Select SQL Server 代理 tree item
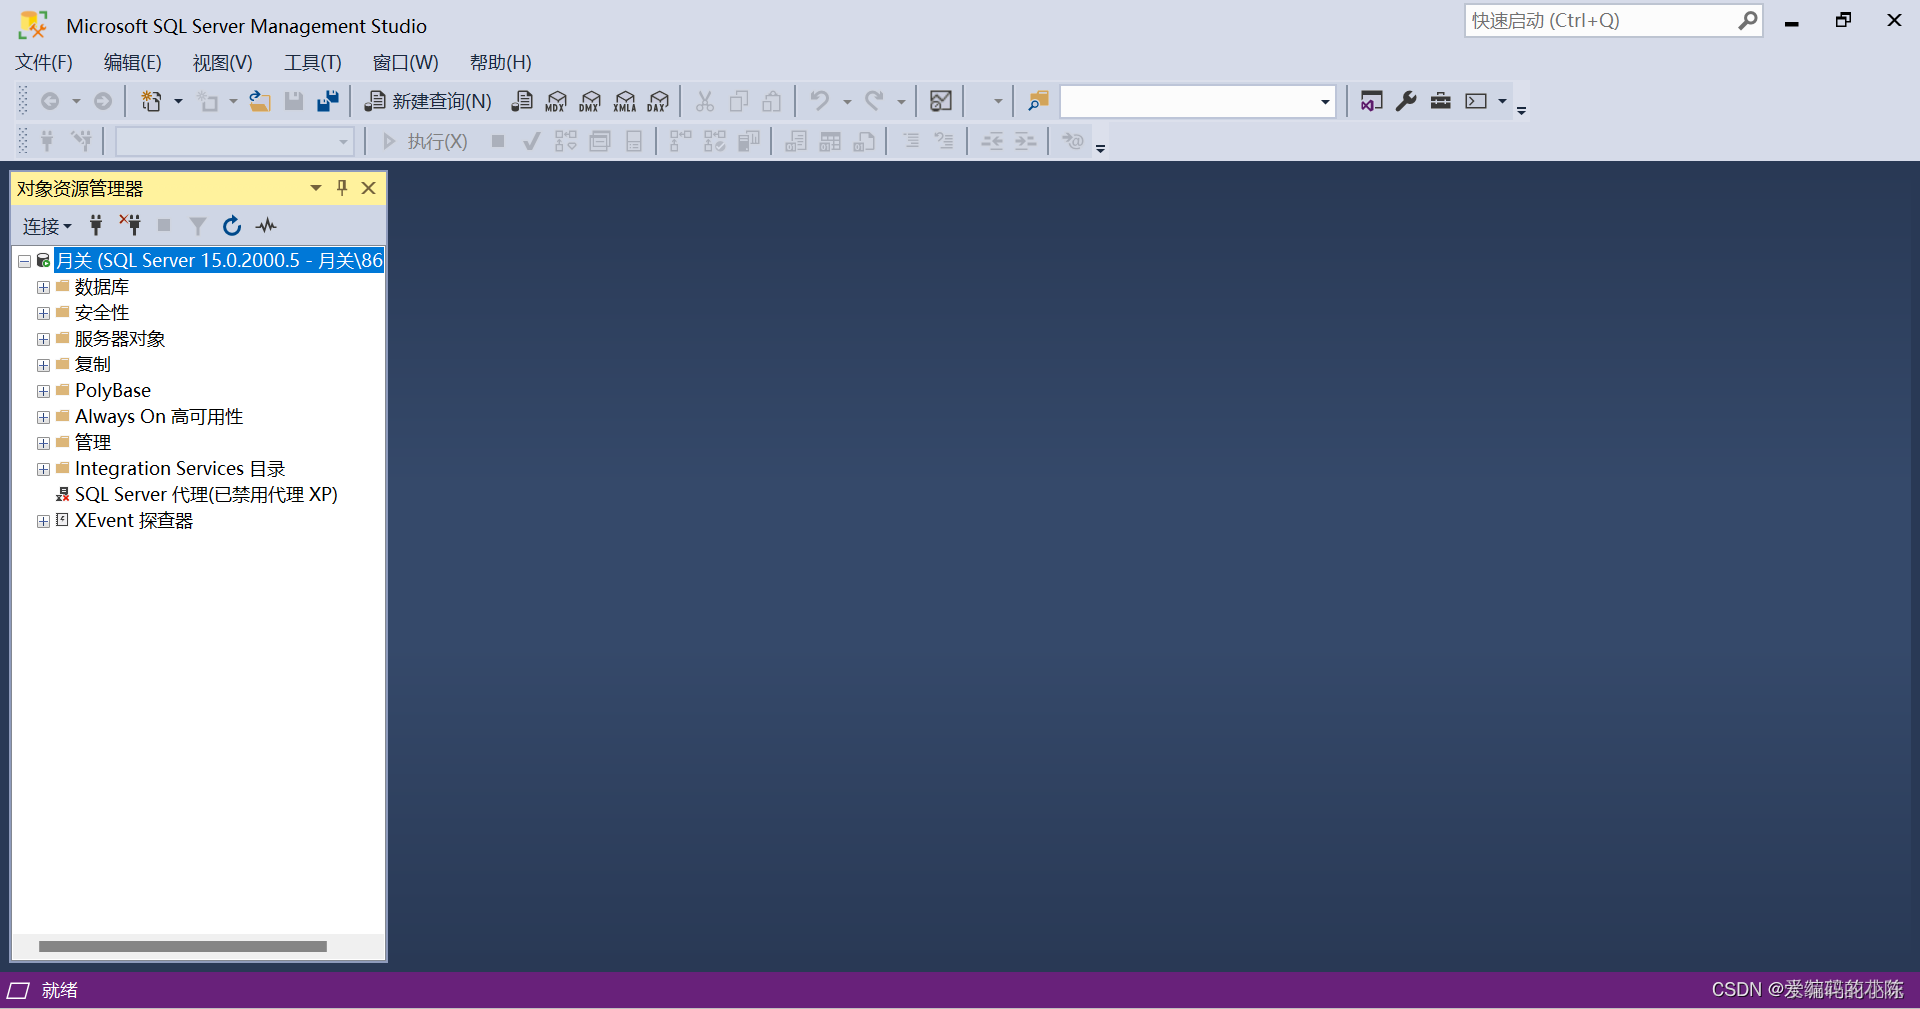 pyautogui.click(x=206, y=494)
